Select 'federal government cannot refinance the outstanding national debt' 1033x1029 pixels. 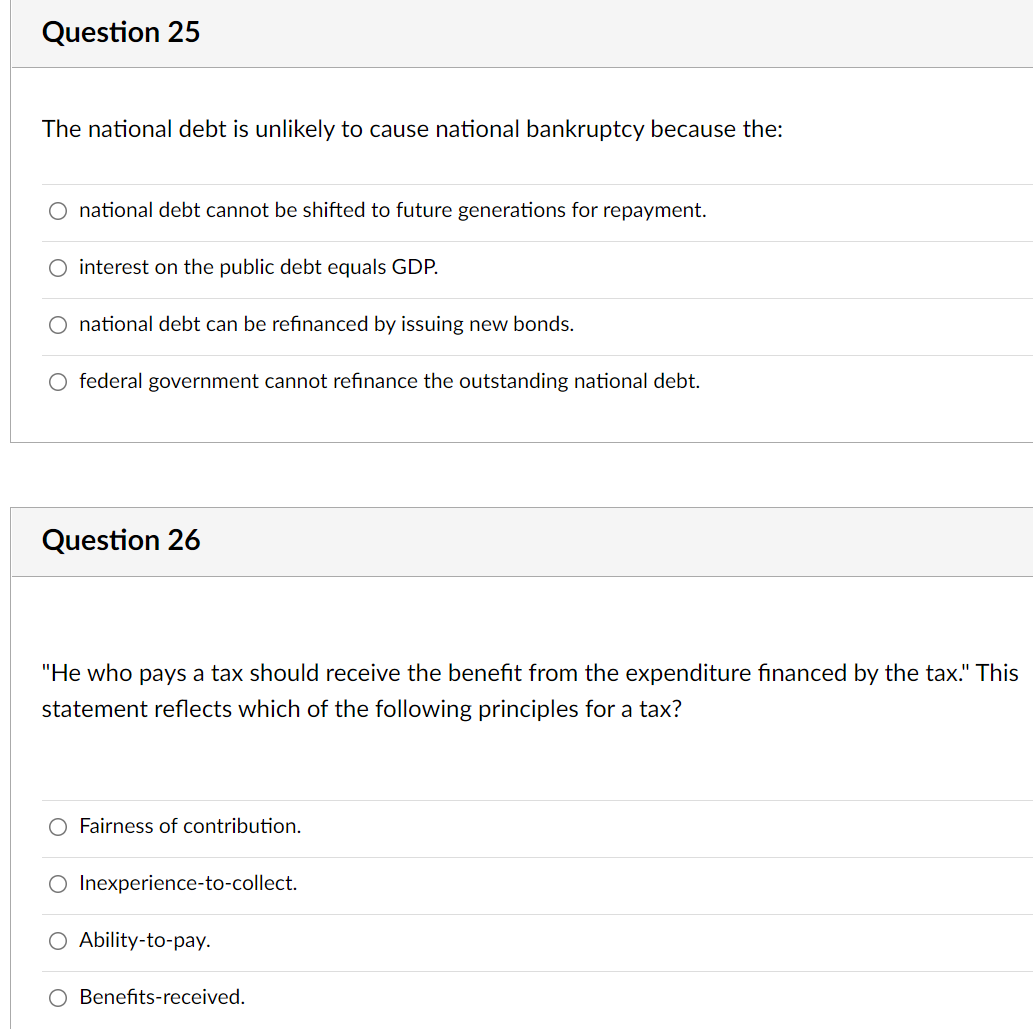[57, 381]
